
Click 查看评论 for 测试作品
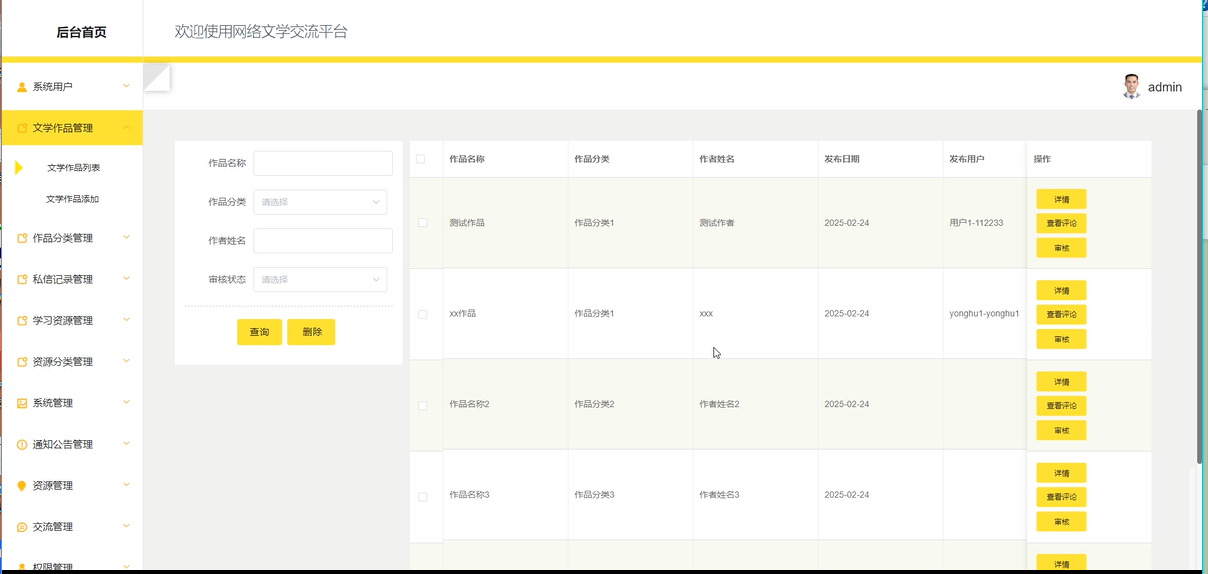pyautogui.click(x=1061, y=223)
